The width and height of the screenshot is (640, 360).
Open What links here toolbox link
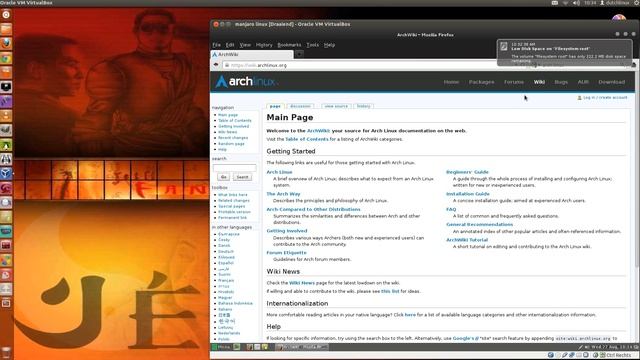233,195
